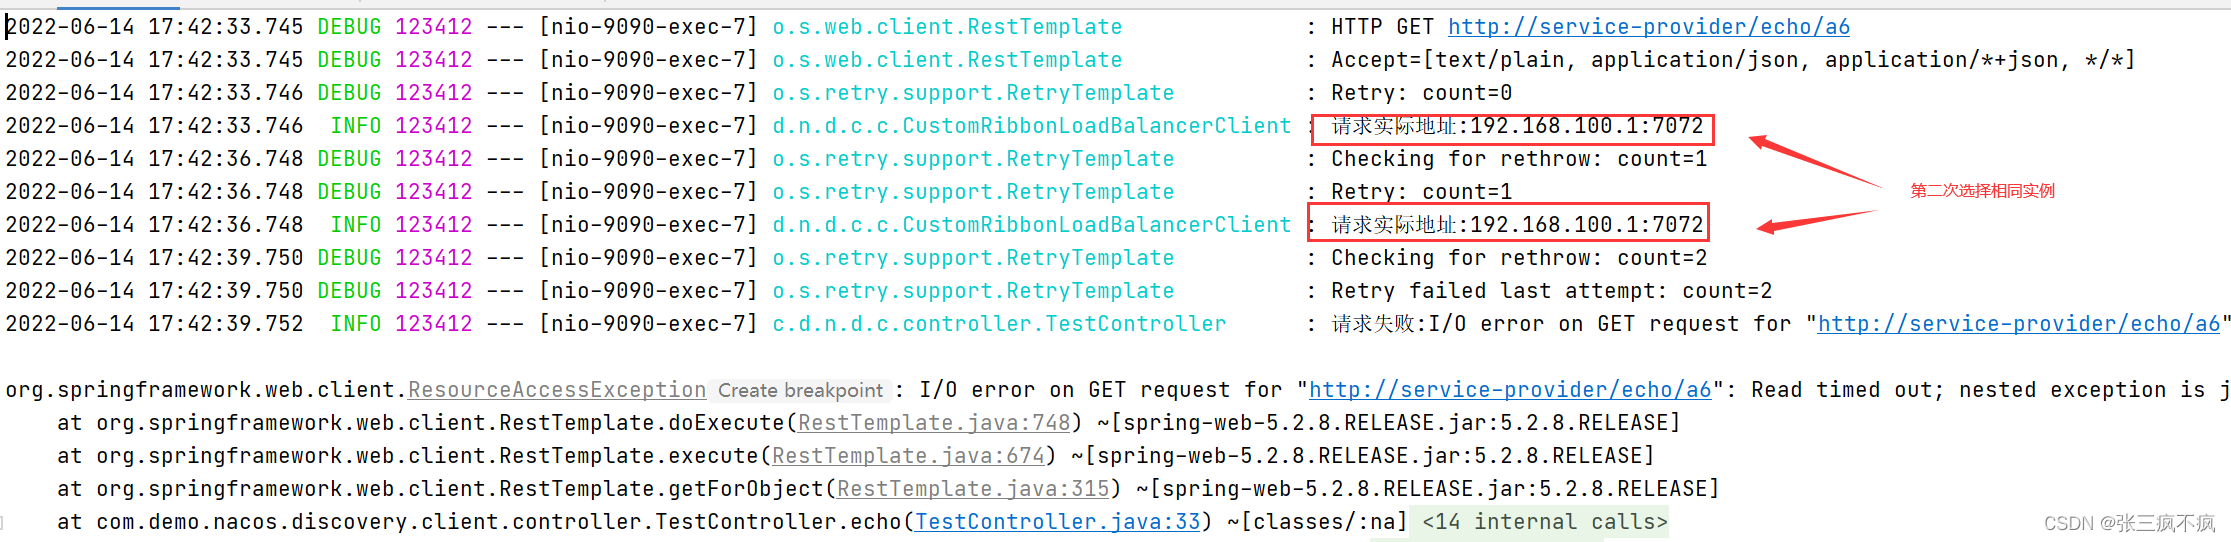The image size is (2231, 542).
Task: Click o.s.web.client.RestTemplate logger on the HTTP GET row
Action: pos(947,27)
